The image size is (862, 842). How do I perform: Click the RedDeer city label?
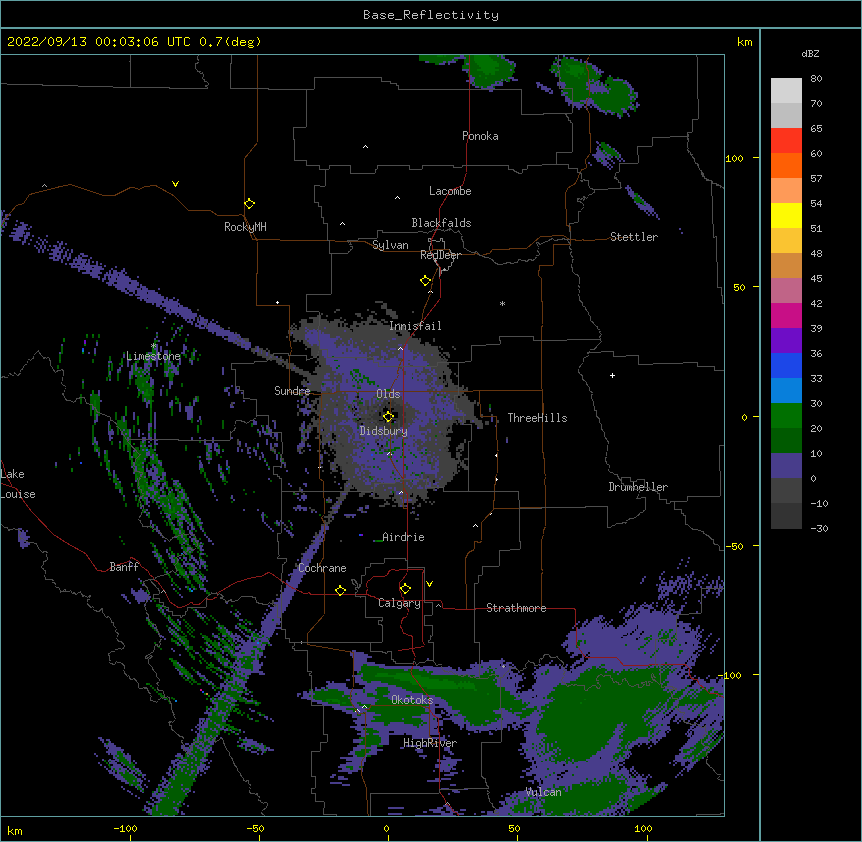(x=440, y=255)
